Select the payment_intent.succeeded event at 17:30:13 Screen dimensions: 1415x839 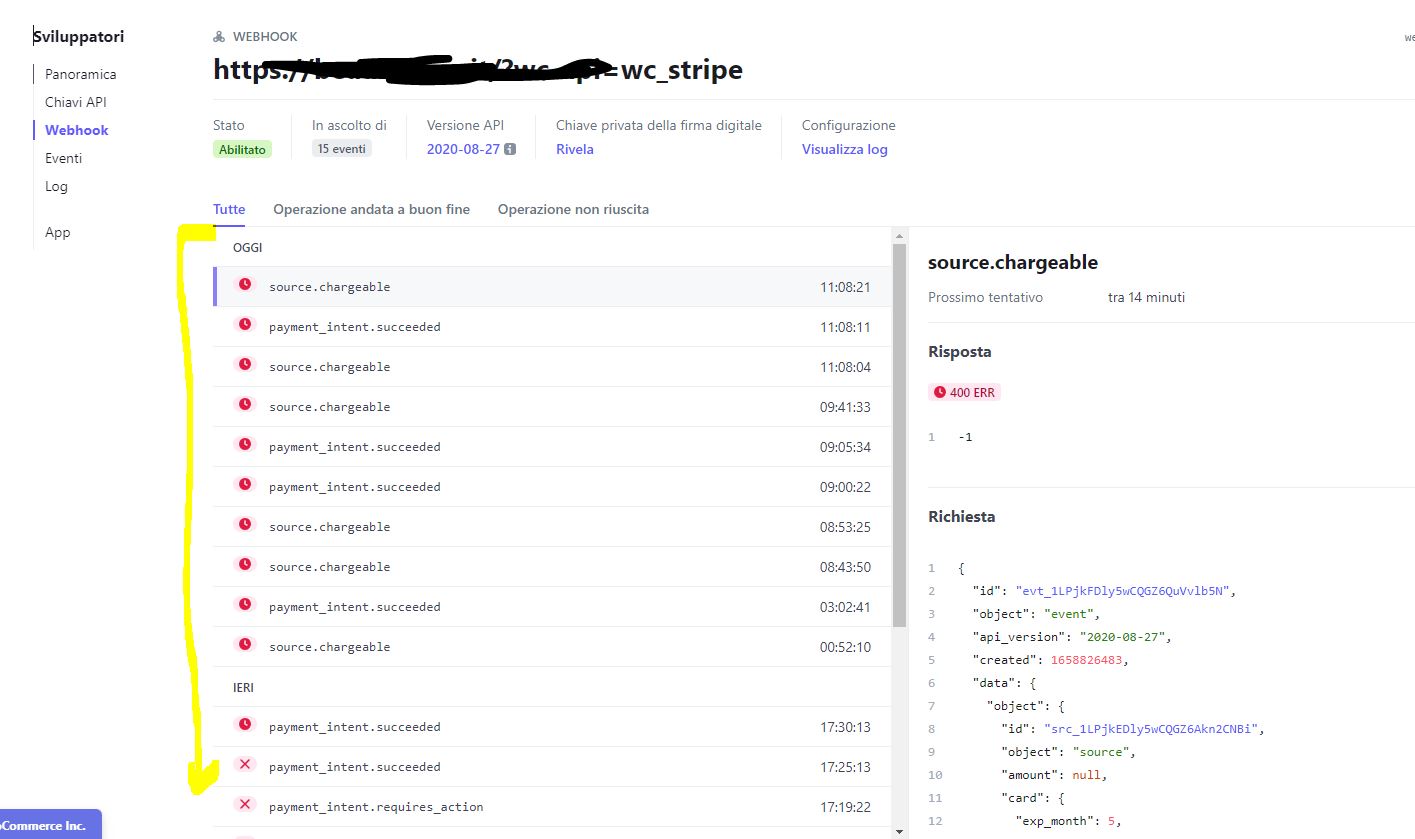[x=552, y=726]
